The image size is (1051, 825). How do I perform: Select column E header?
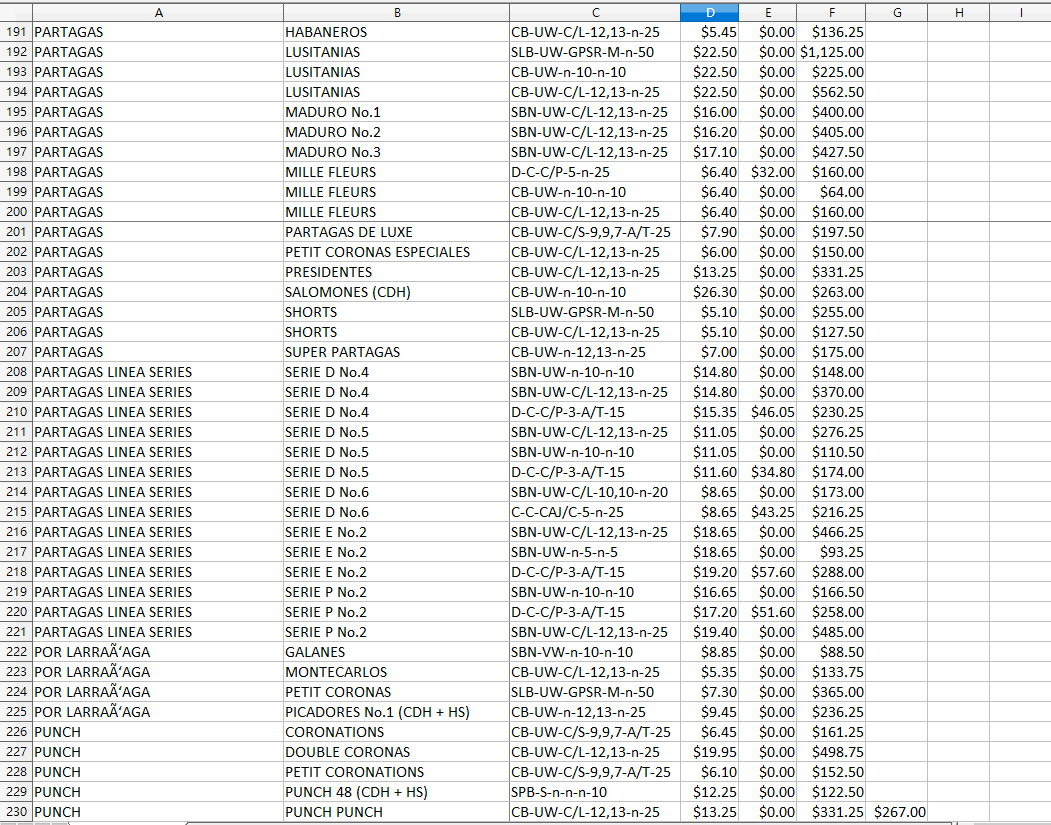768,12
